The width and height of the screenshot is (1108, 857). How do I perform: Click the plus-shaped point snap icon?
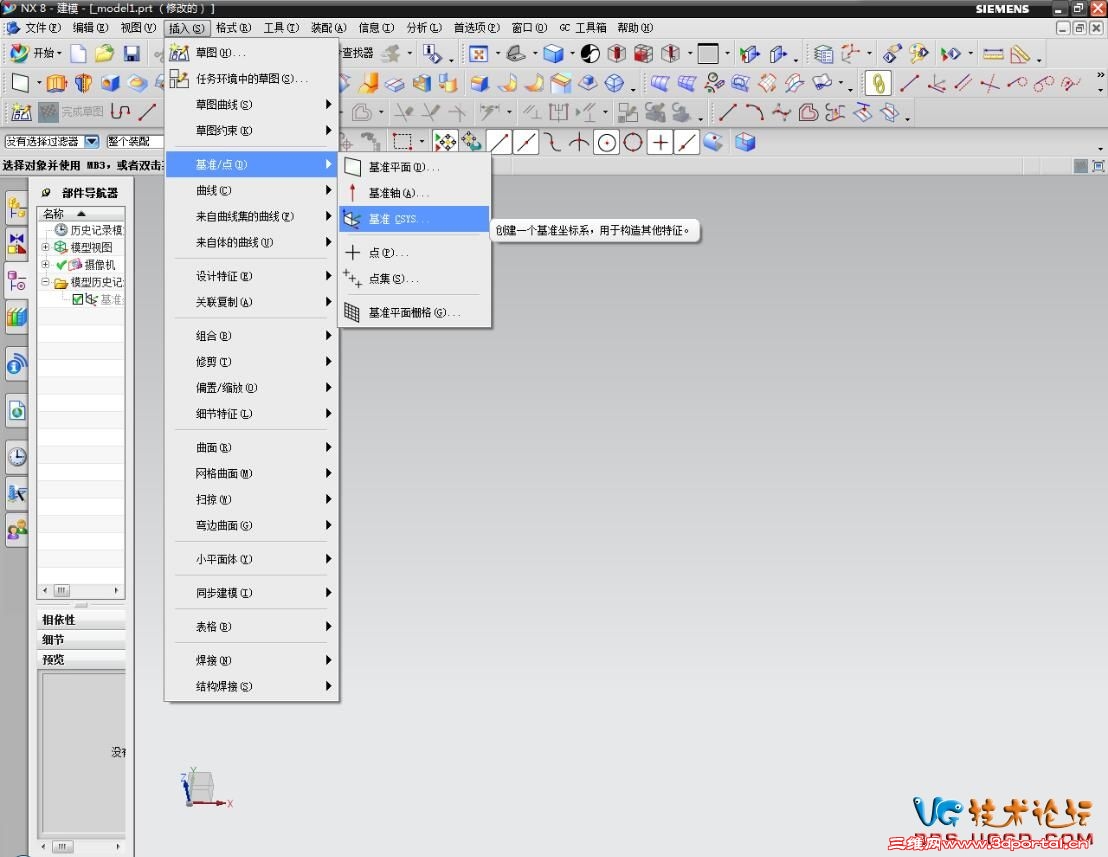click(660, 143)
